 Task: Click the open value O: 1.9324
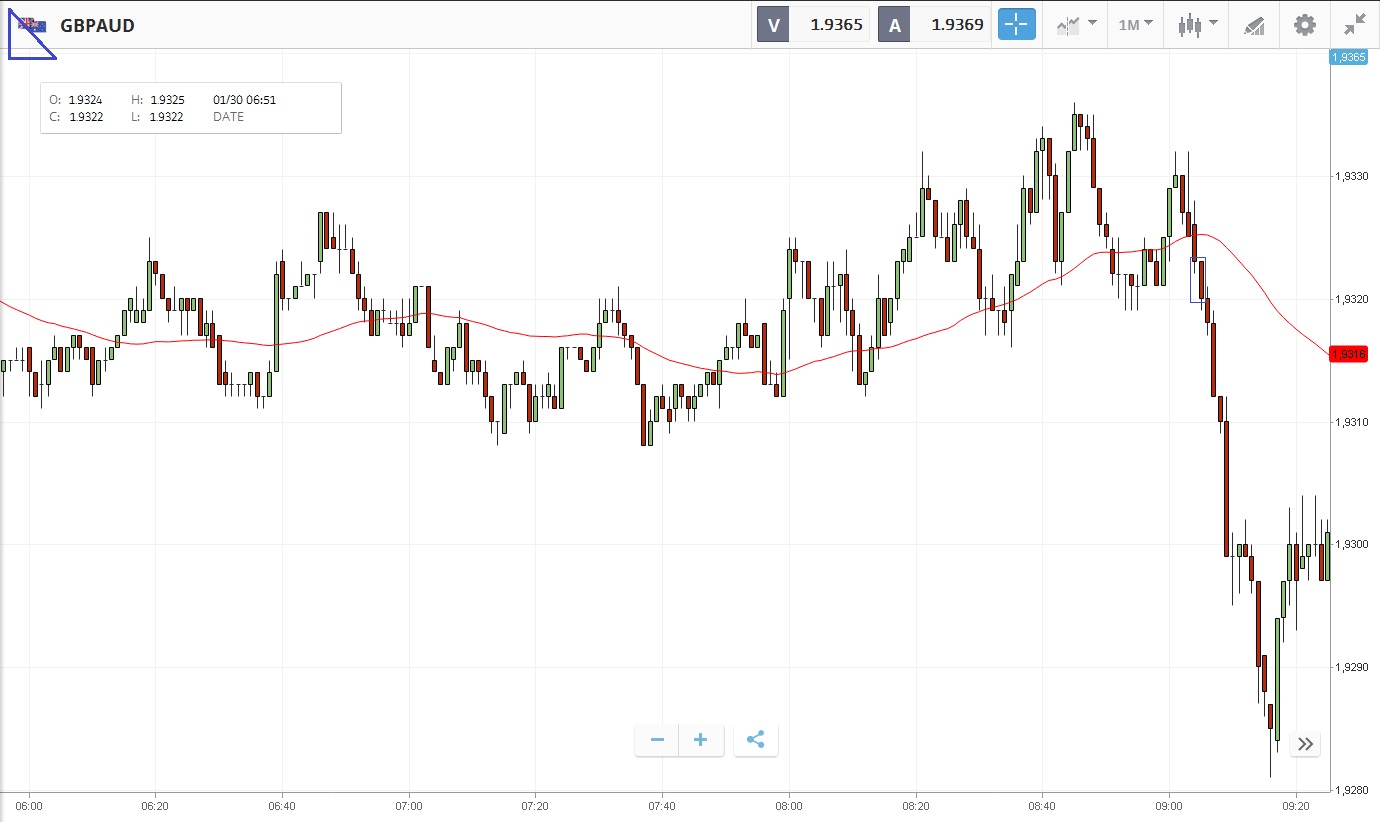pos(76,100)
